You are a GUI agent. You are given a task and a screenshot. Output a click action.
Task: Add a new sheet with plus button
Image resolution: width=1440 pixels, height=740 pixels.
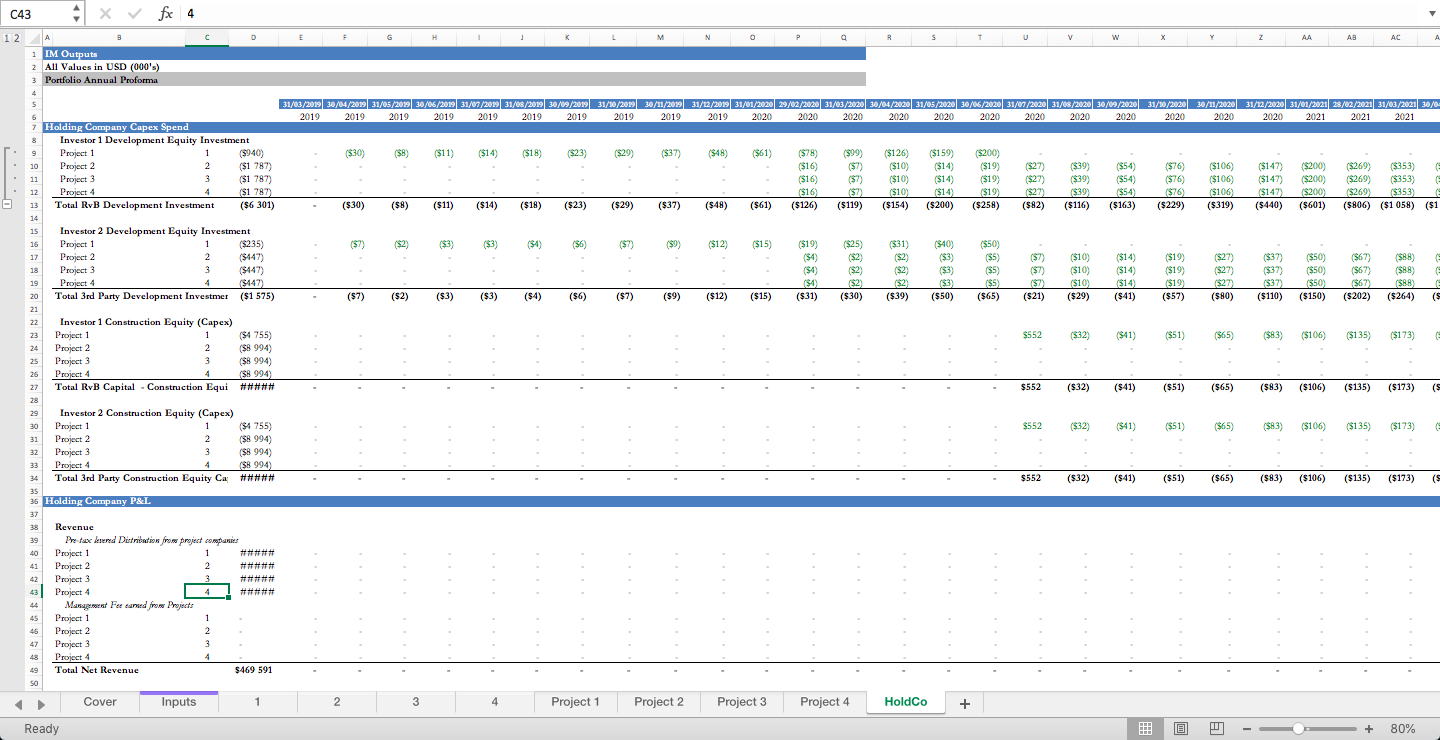point(964,703)
